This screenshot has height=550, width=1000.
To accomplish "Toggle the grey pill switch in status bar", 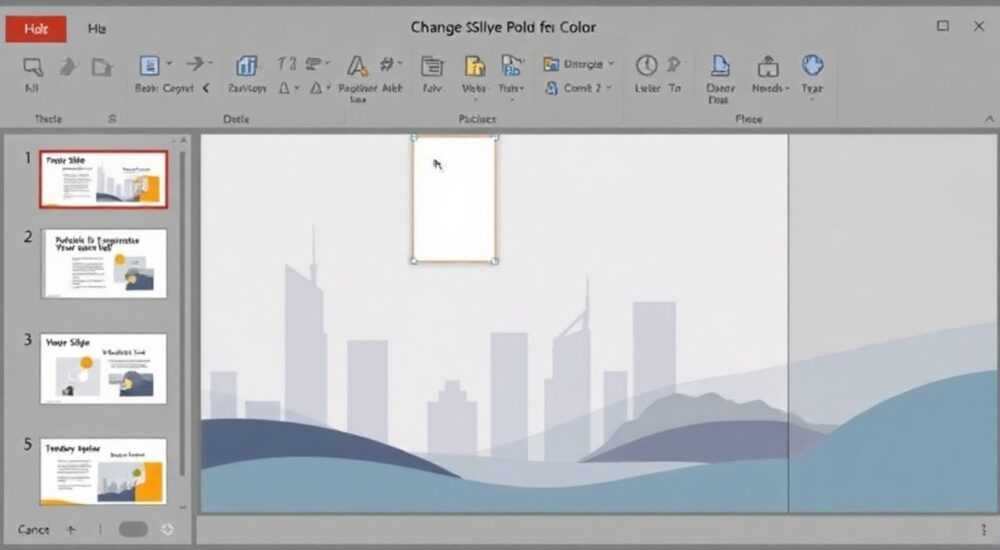I will point(133,529).
